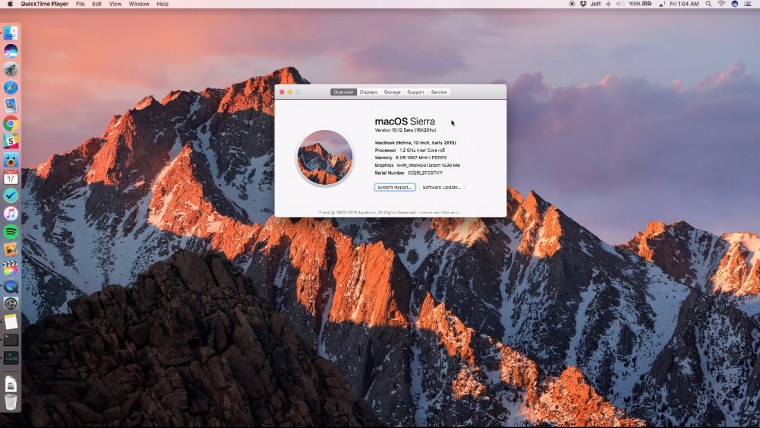Open the Preview app in dock
The width and height of the screenshot is (760, 428).
(11, 105)
